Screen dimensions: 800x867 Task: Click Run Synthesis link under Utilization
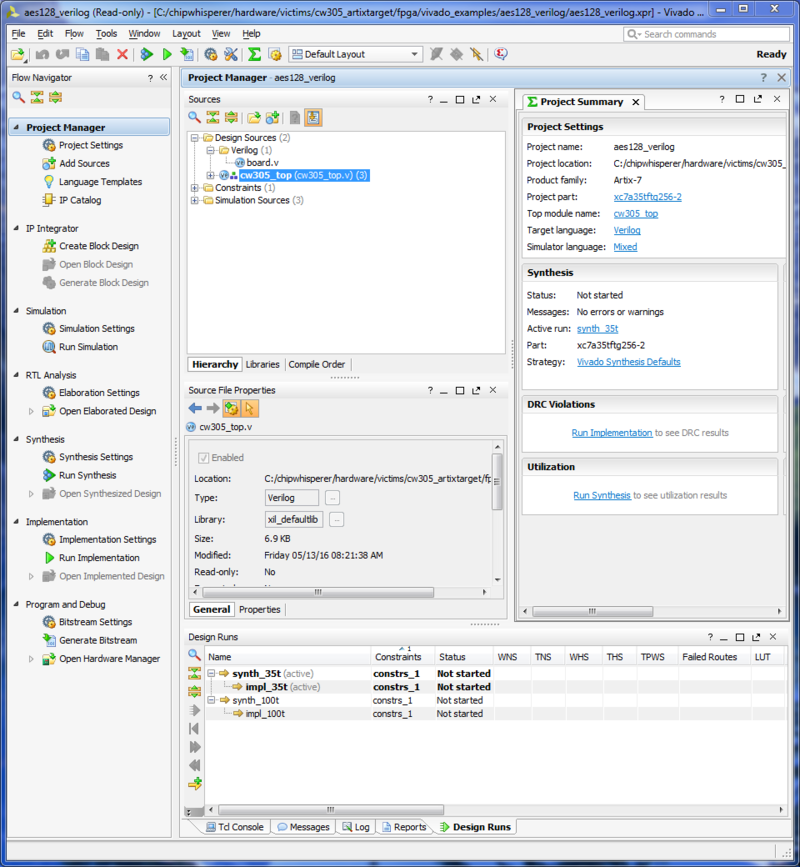[602, 495]
